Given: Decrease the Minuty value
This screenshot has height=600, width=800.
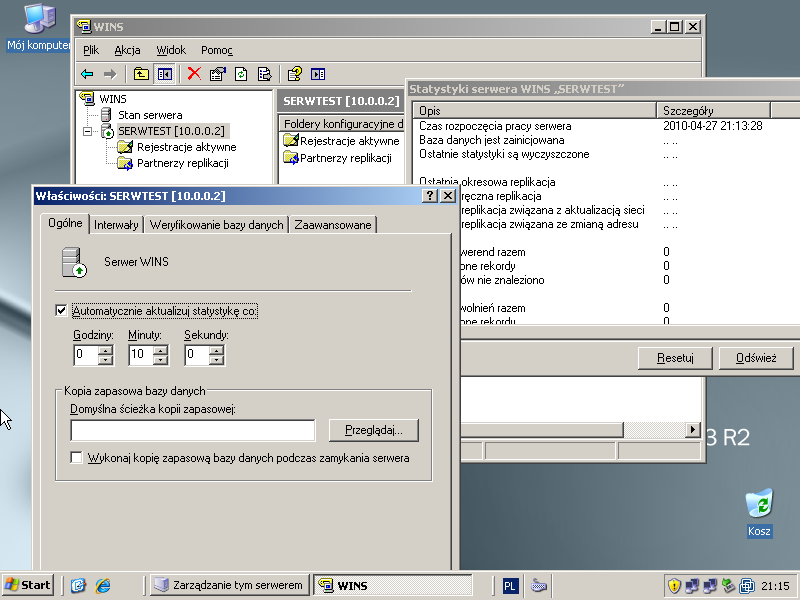Looking at the screenshot, I should (161, 360).
